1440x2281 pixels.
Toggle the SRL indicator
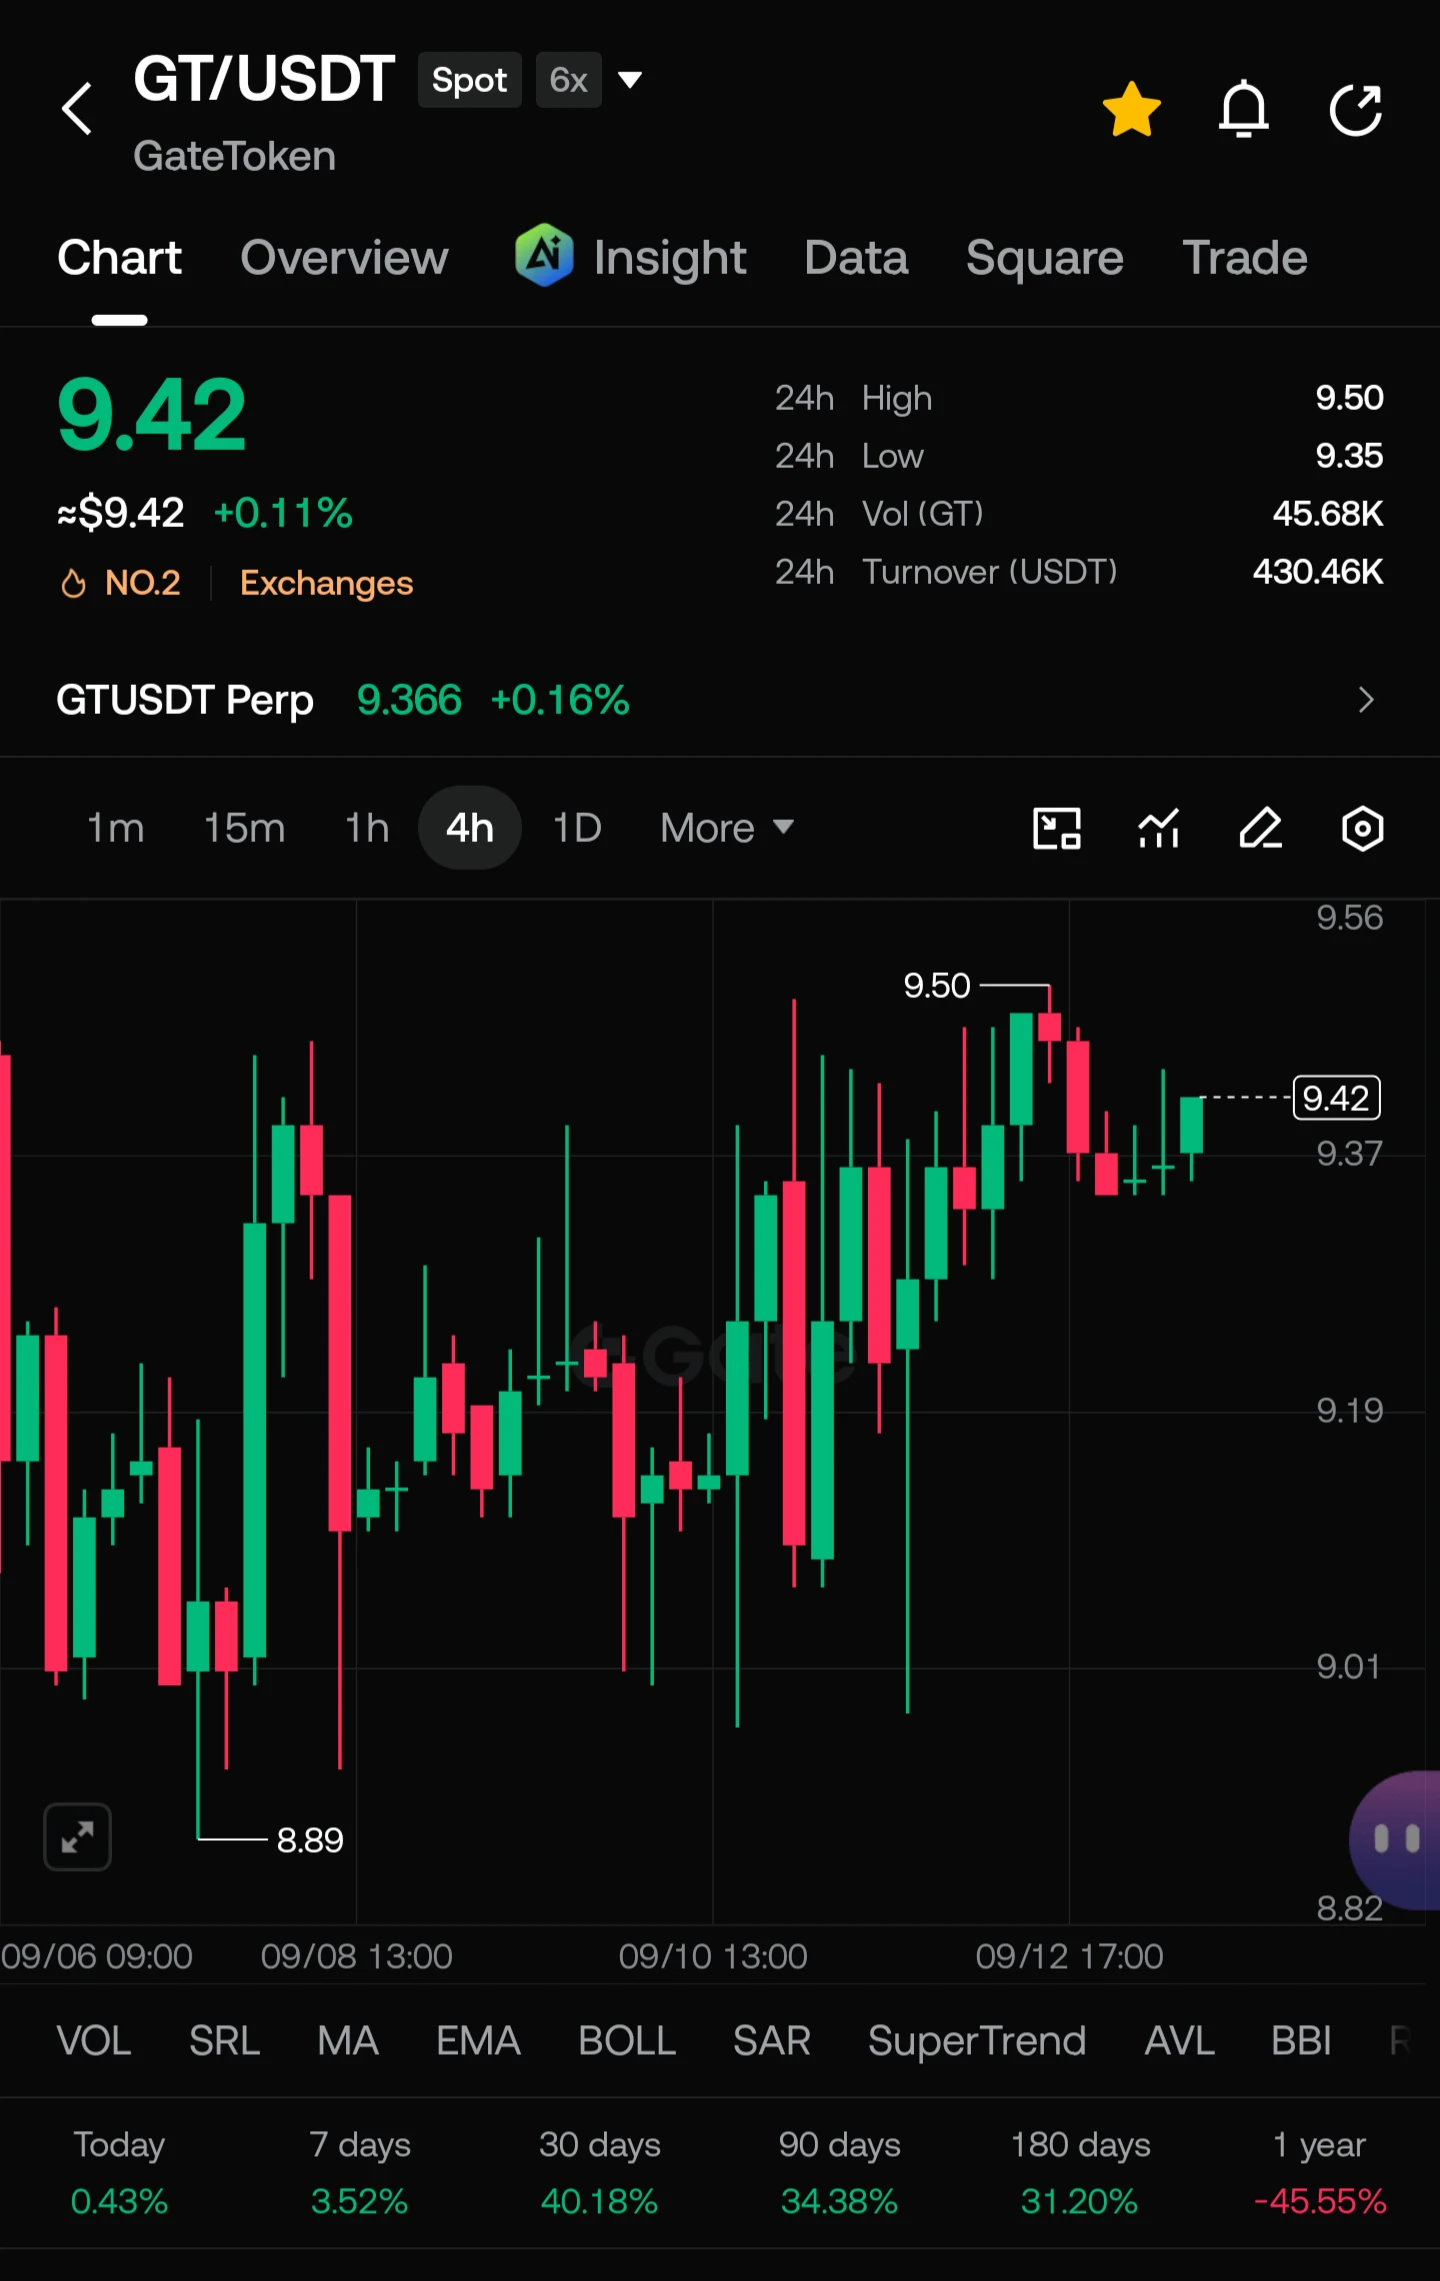(224, 2041)
